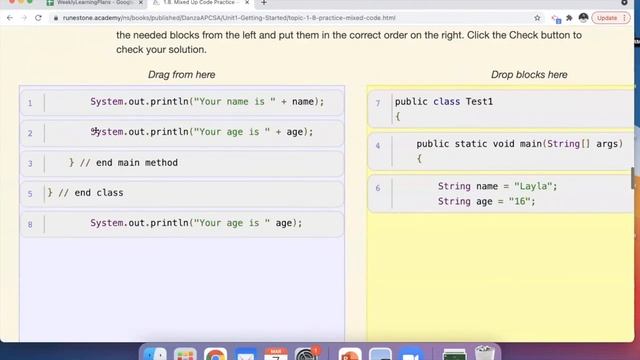Click the 'Drop blocks here' heading
640x360 pixels.
(x=529, y=75)
